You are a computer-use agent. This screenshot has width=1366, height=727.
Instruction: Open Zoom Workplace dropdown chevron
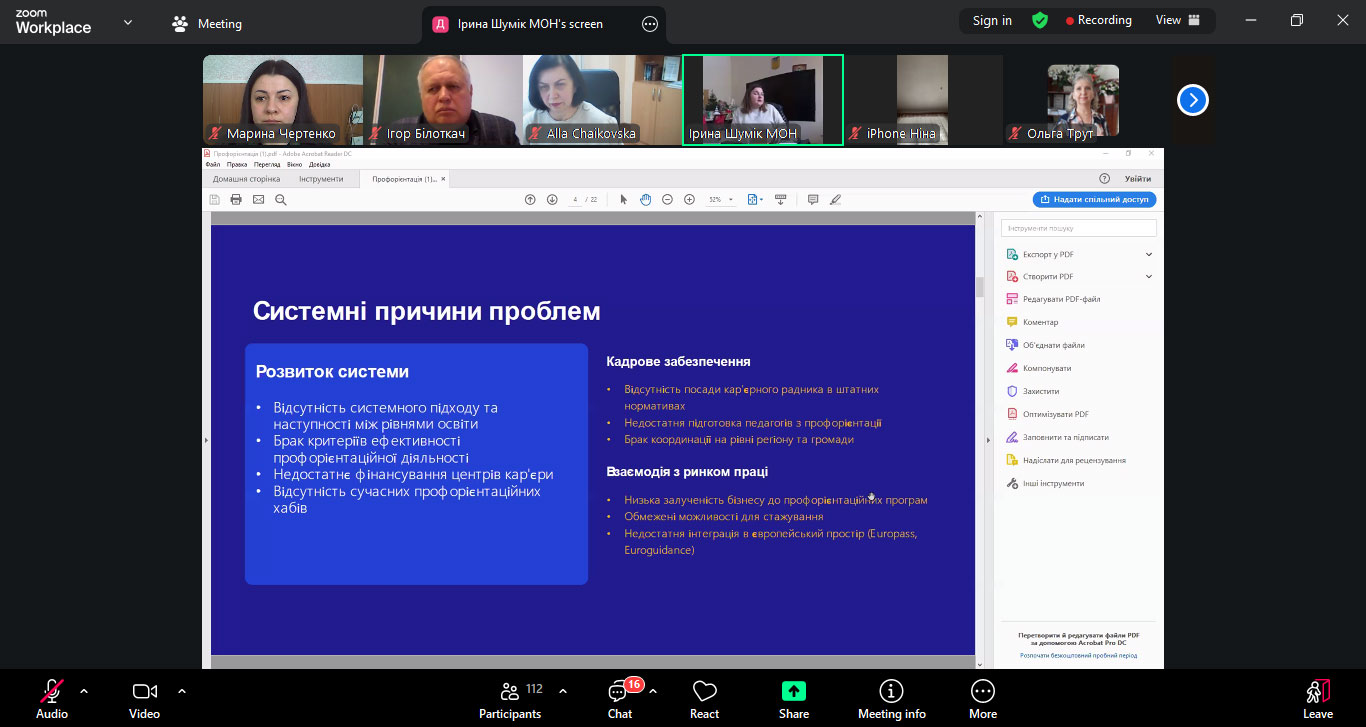click(128, 22)
